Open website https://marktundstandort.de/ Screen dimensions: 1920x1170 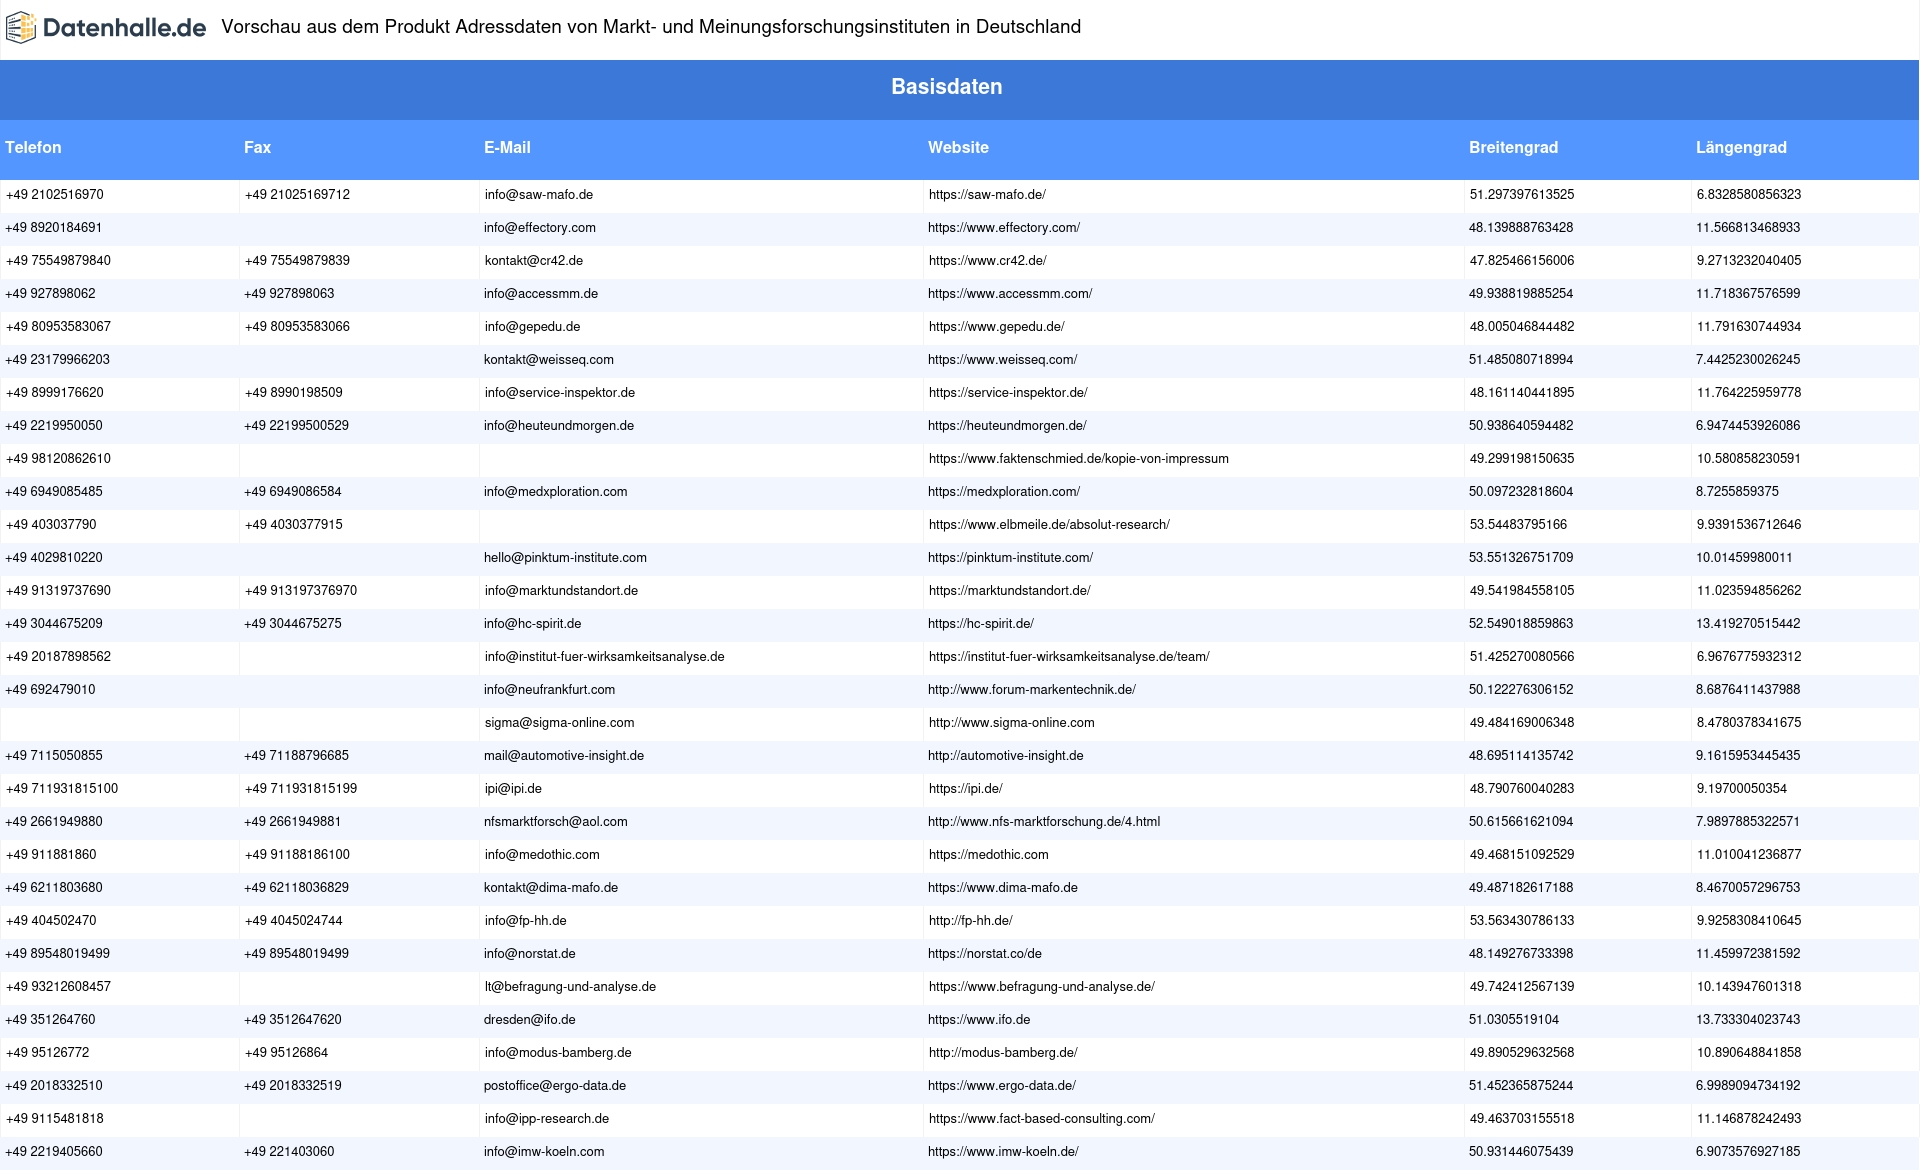1010,591
